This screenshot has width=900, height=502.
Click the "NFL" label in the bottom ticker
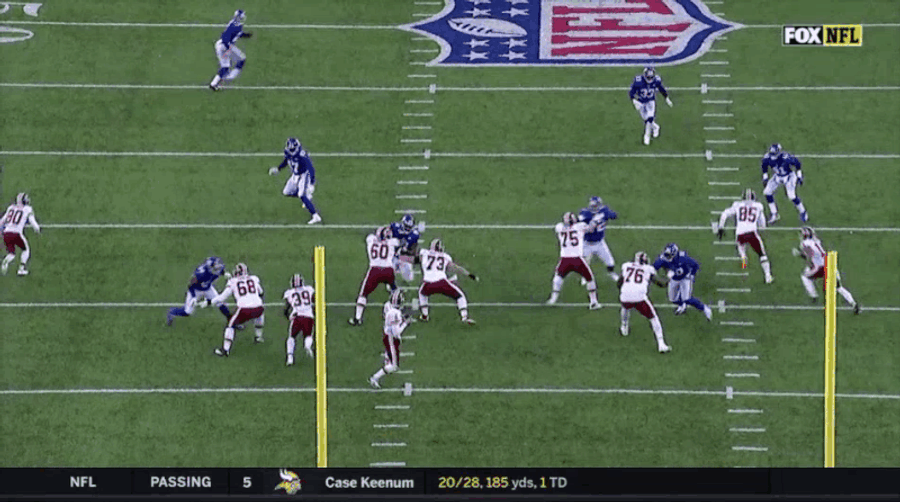pyautogui.click(x=83, y=482)
